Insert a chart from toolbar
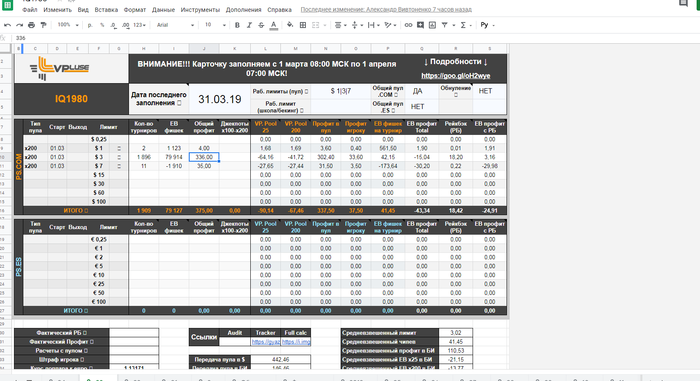This screenshot has width=700, height=381. pos(432,25)
